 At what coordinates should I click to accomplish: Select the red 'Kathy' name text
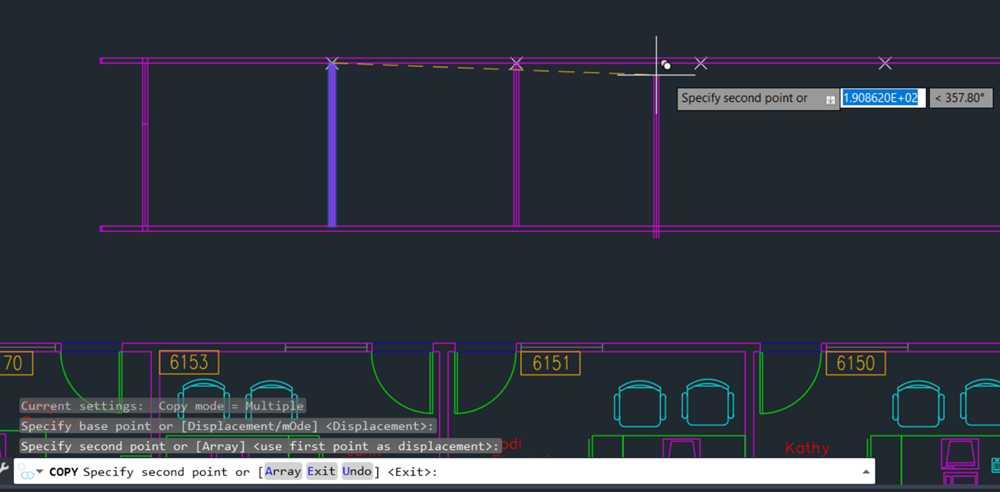coord(807,448)
